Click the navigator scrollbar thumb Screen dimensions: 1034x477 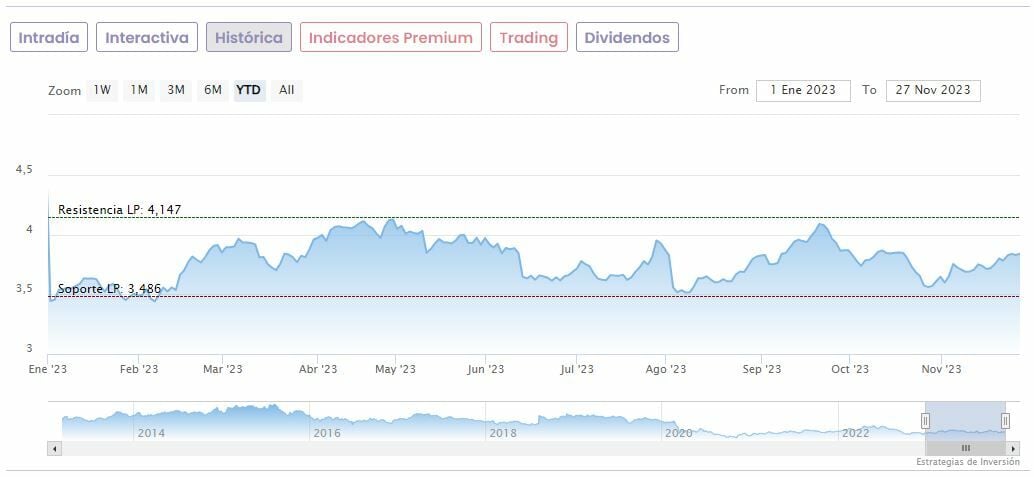click(x=965, y=448)
